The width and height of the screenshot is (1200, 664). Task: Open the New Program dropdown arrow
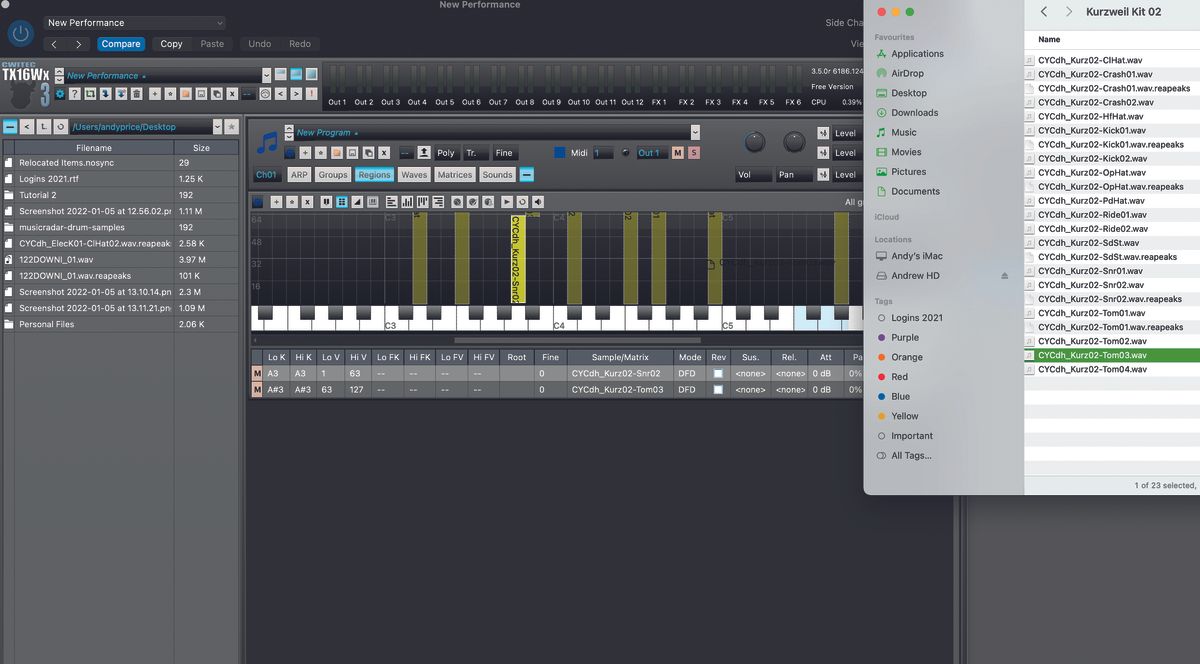tap(696, 132)
